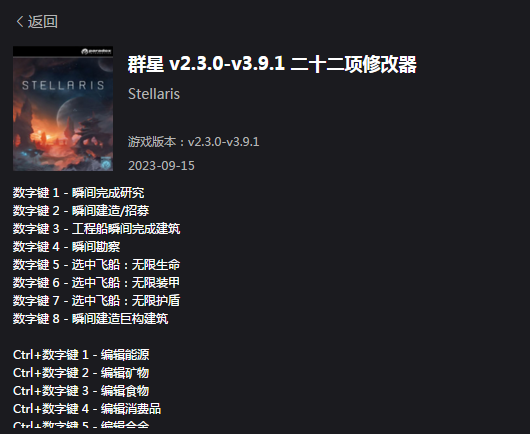Select 数字键 5 无限生命 entry
Image resolution: width=530 pixels, height=434 pixels.
click(x=96, y=265)
